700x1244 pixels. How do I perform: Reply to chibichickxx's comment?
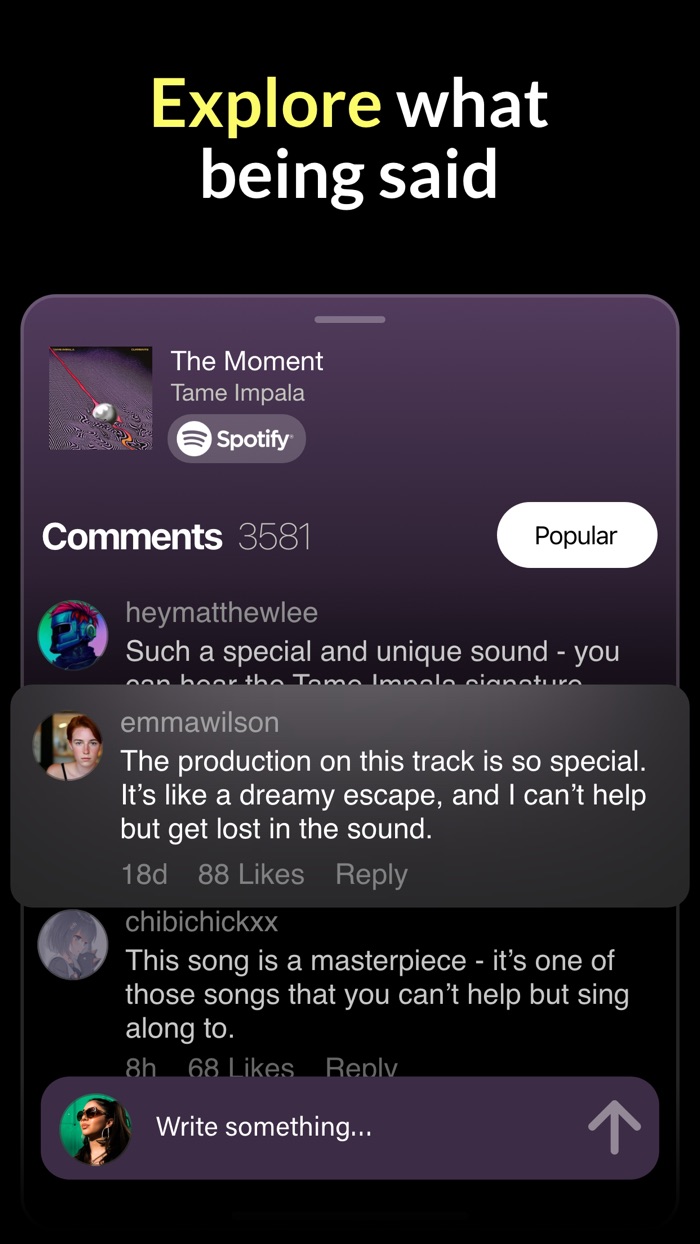361,1069
